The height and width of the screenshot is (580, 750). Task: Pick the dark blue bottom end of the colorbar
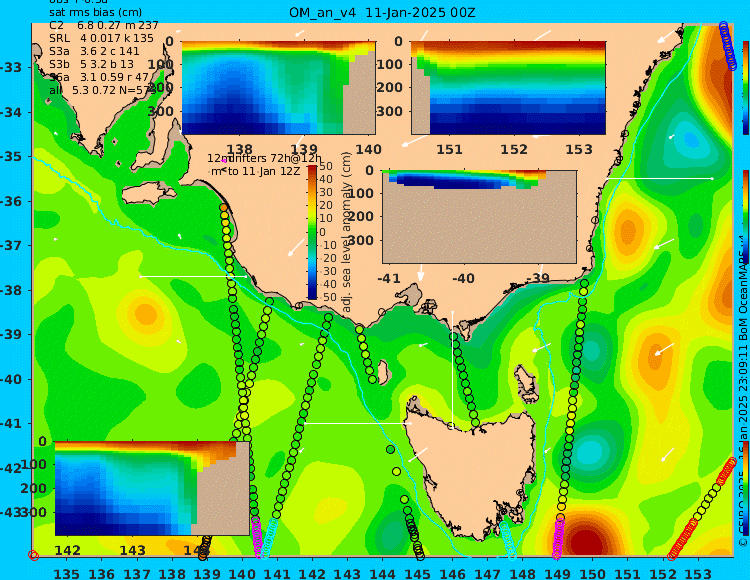312,296
